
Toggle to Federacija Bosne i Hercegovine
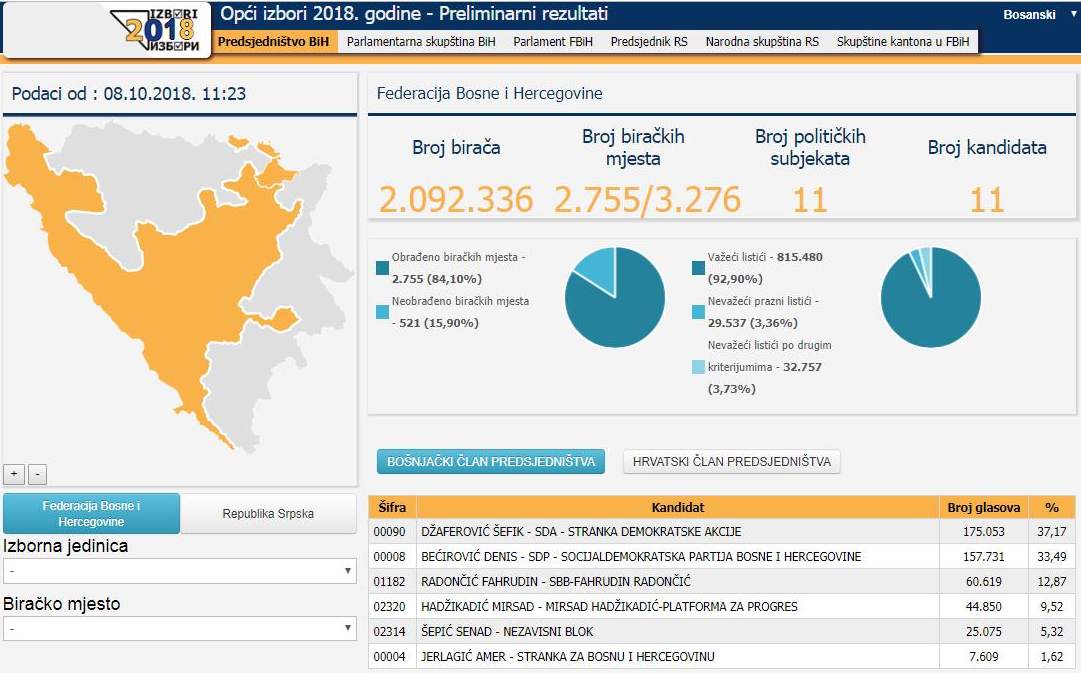click(x=92, y=514)
